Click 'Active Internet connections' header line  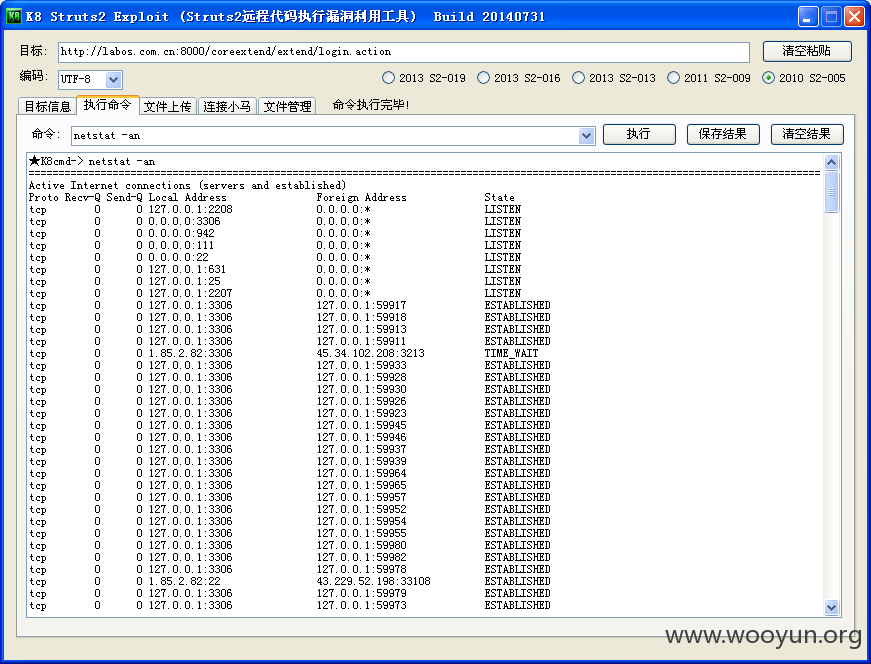coord(187,186)
